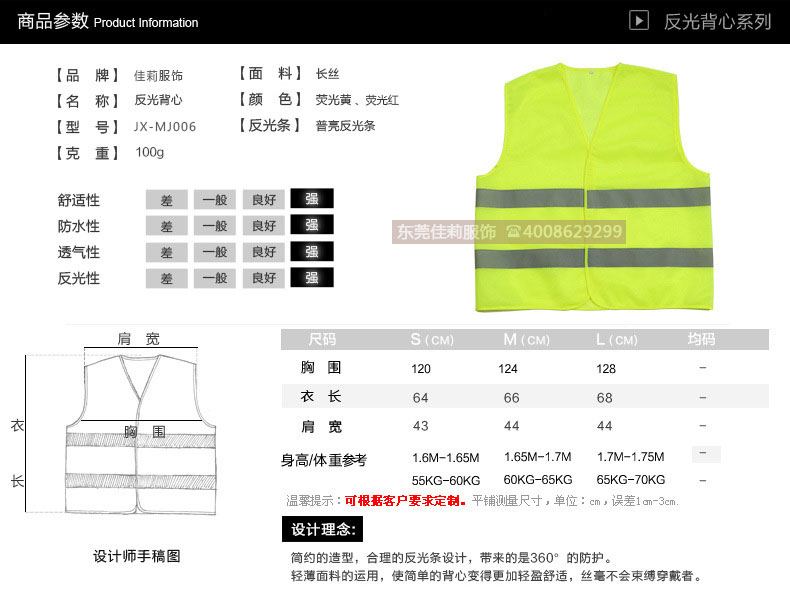Click the phone icon in the watermark
Image resolution: width=790 pixels, height=592 pixels.
513,232
